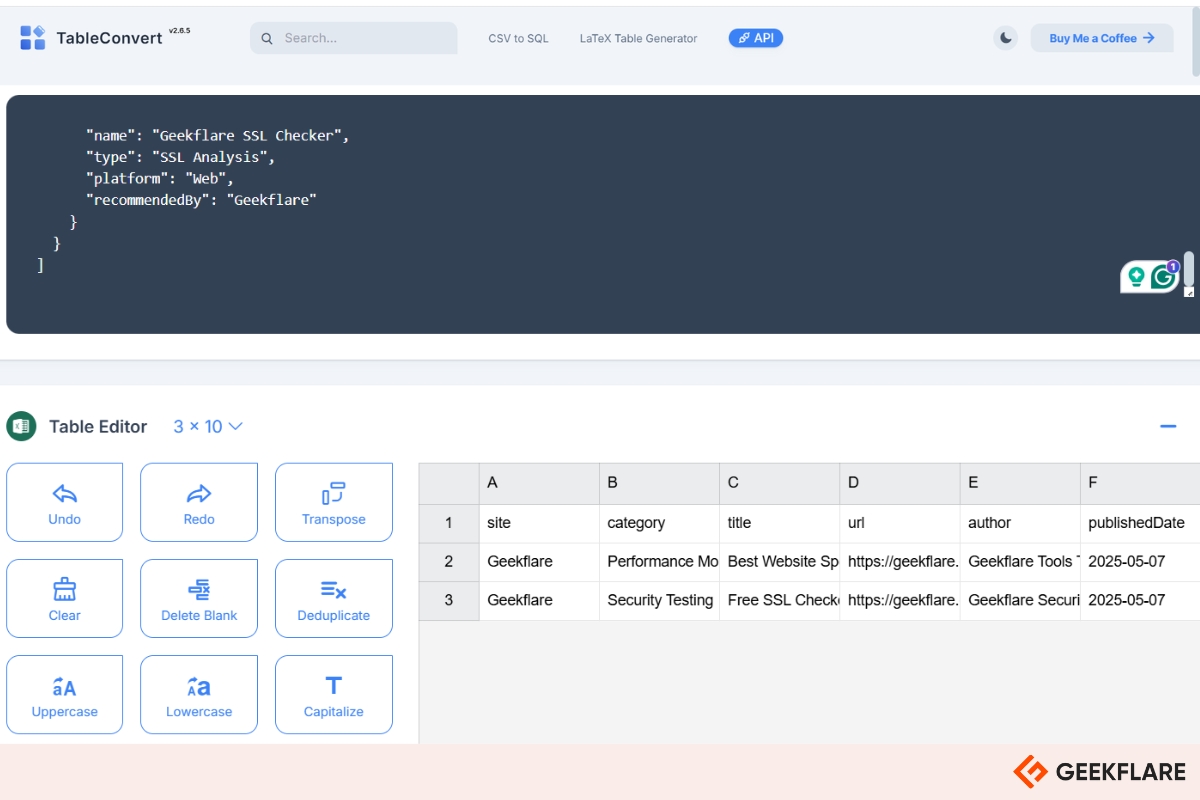
Task: Click the Table Editor Excel icon
Action: click(x=21, y=426)
